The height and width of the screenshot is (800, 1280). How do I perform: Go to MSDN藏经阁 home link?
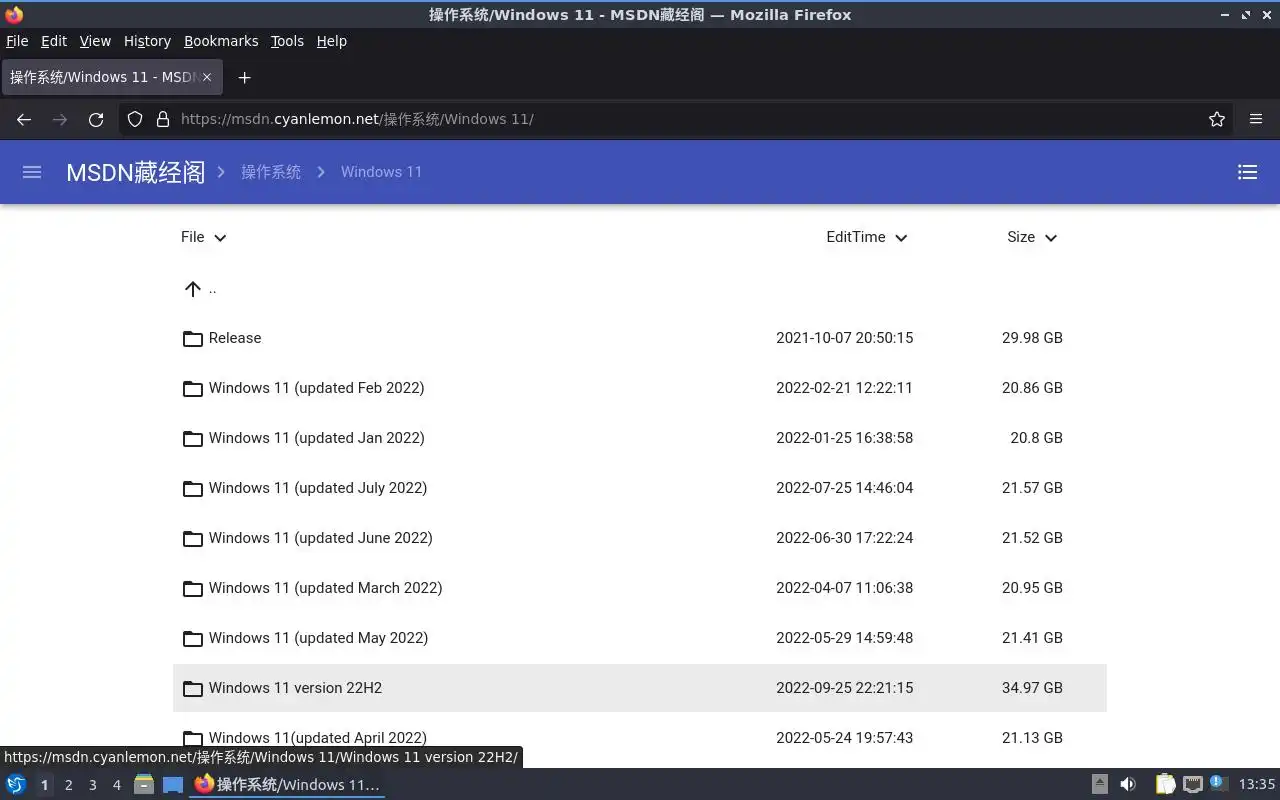coord(135,172)
